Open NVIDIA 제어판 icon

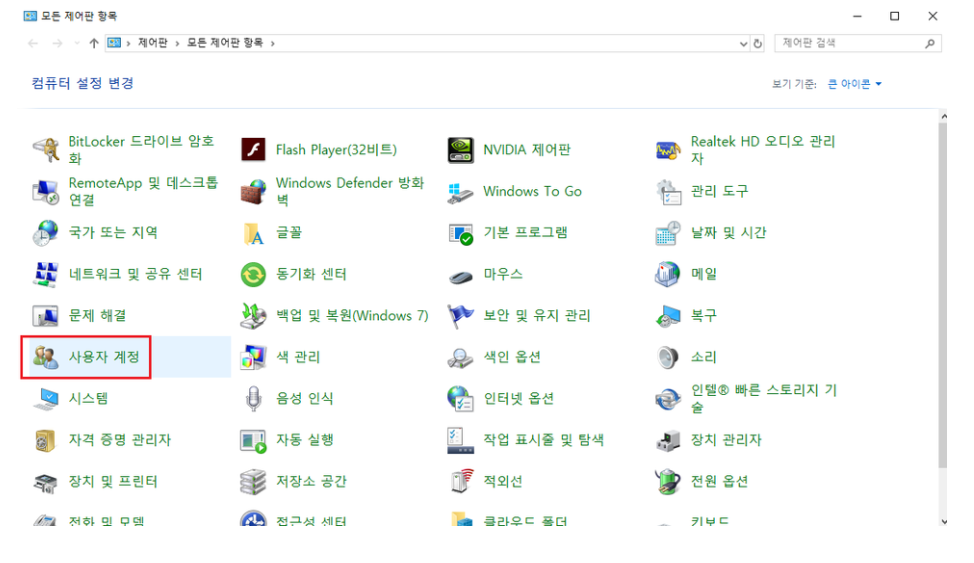[x=460, y=150]
